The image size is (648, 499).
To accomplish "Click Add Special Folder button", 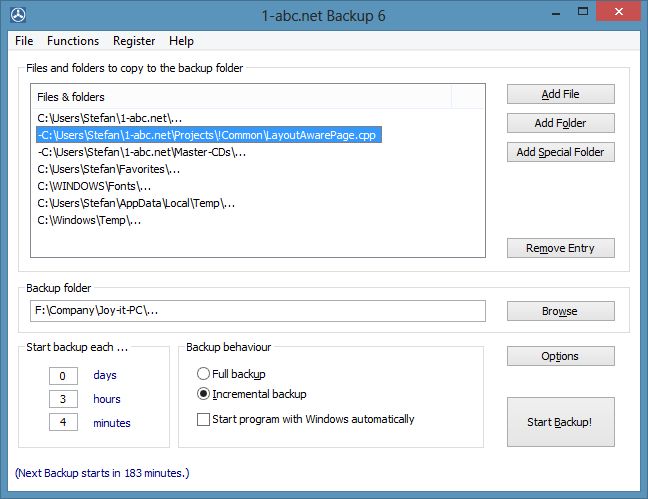I will pyautogui.click(x=560, y=152).
